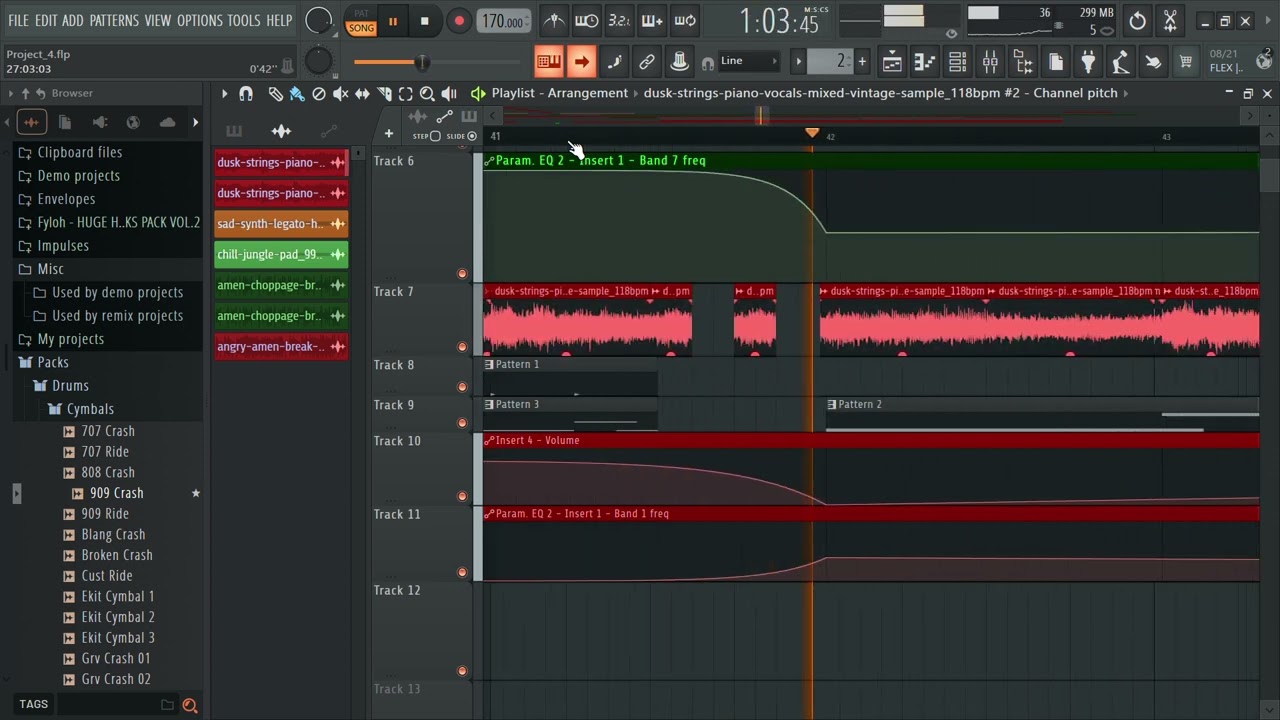Stop playback with the stop button
1280x720 pixels.
(424, 21)
